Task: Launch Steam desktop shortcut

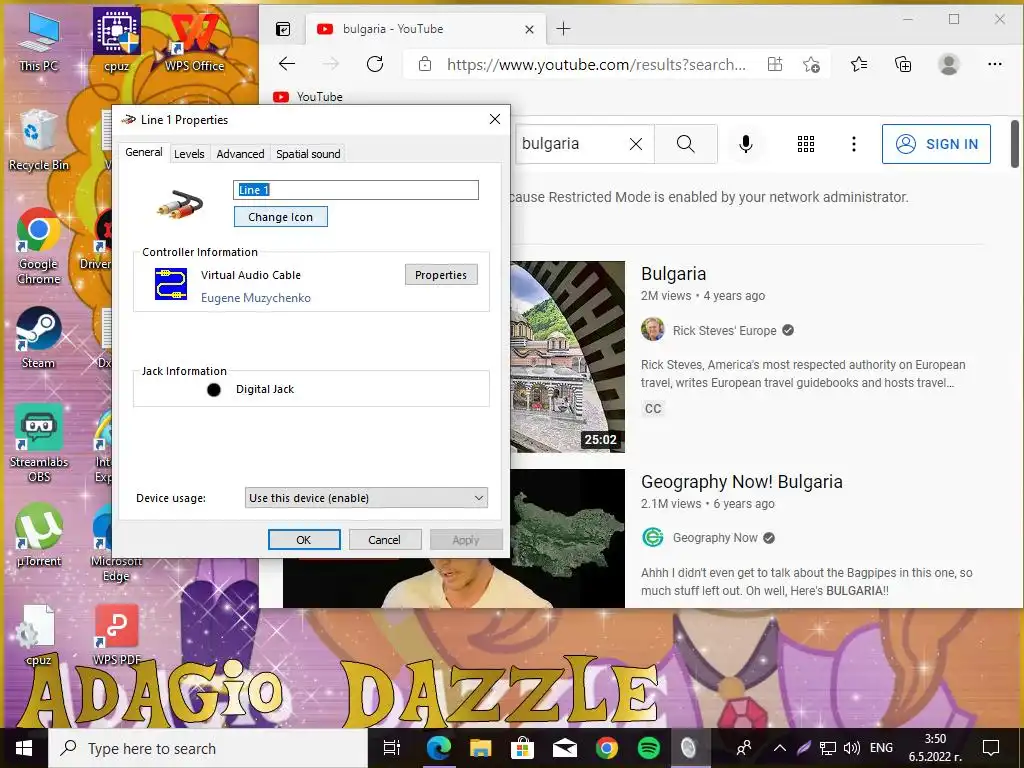Action: 39,338
